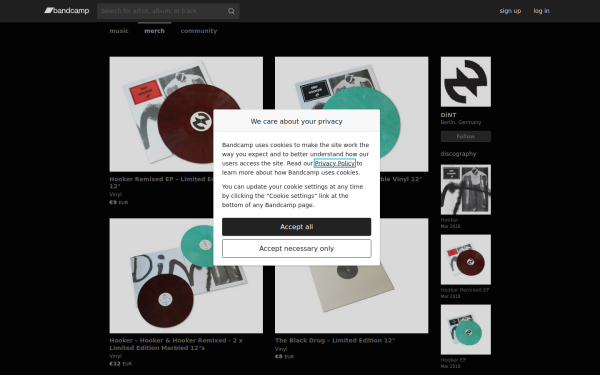600x375 pixels.
Task: Open the log in link
Action: tap(541, 11)
